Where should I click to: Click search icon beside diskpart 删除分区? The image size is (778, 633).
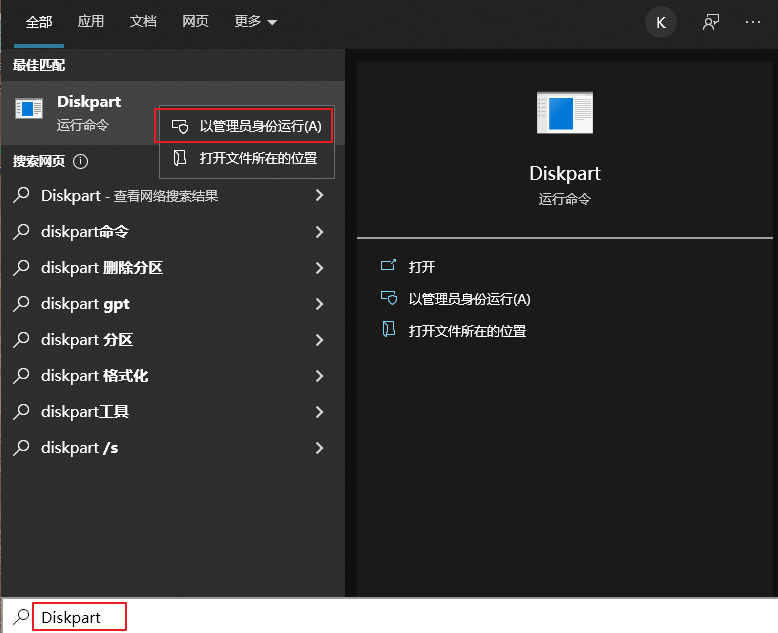[21, 268]
